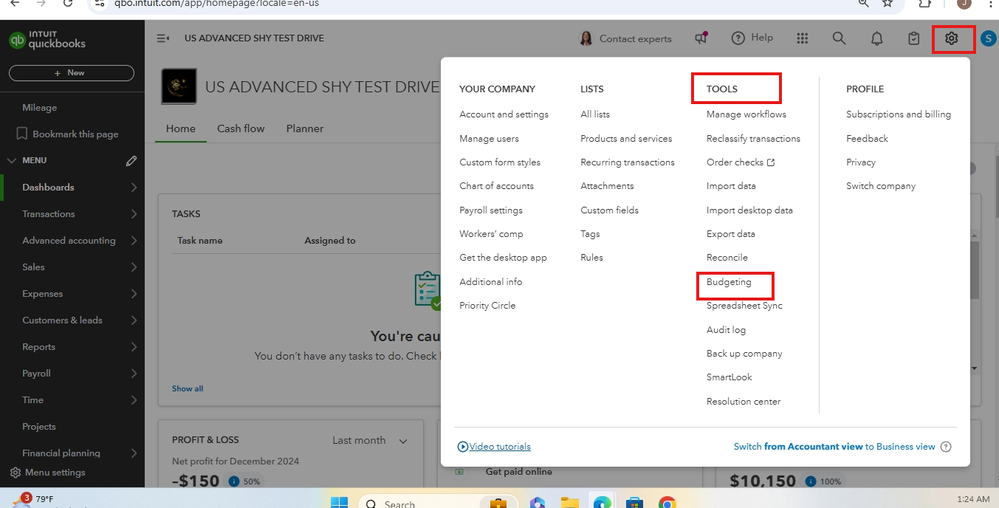
Task: Open Products and services list
Action: point(626,138)
